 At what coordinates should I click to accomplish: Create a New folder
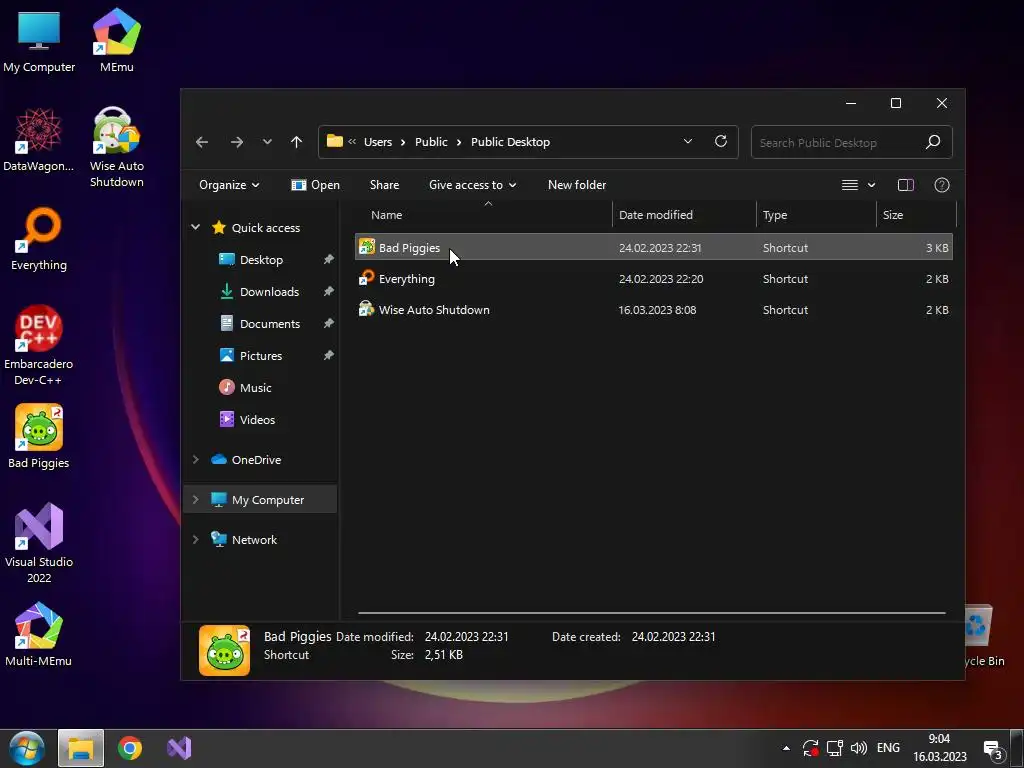[x=577, y=185]
